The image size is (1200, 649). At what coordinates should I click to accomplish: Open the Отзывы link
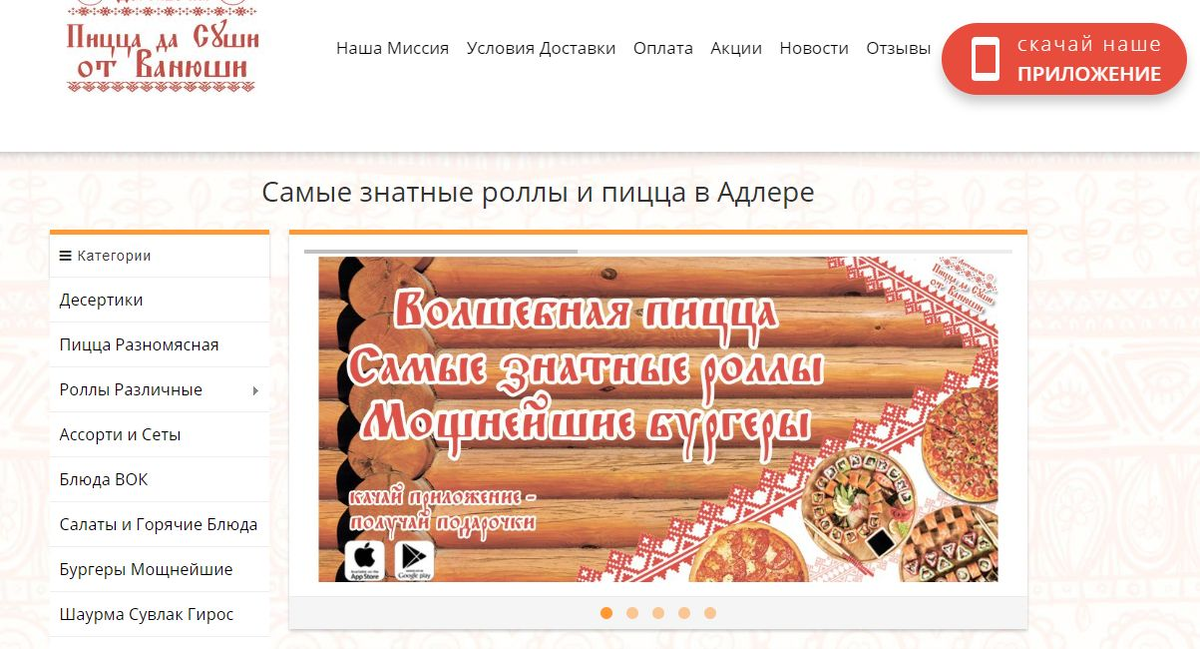[898, 48]
